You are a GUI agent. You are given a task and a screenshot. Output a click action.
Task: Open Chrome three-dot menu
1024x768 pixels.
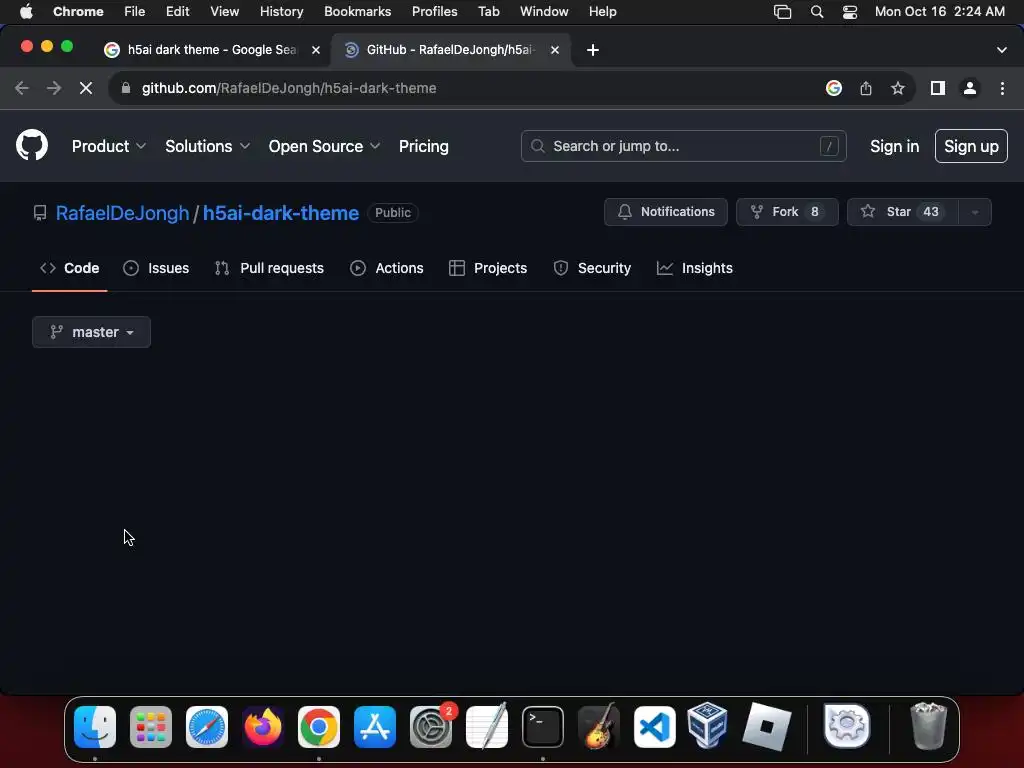[x=1002, y=88]
